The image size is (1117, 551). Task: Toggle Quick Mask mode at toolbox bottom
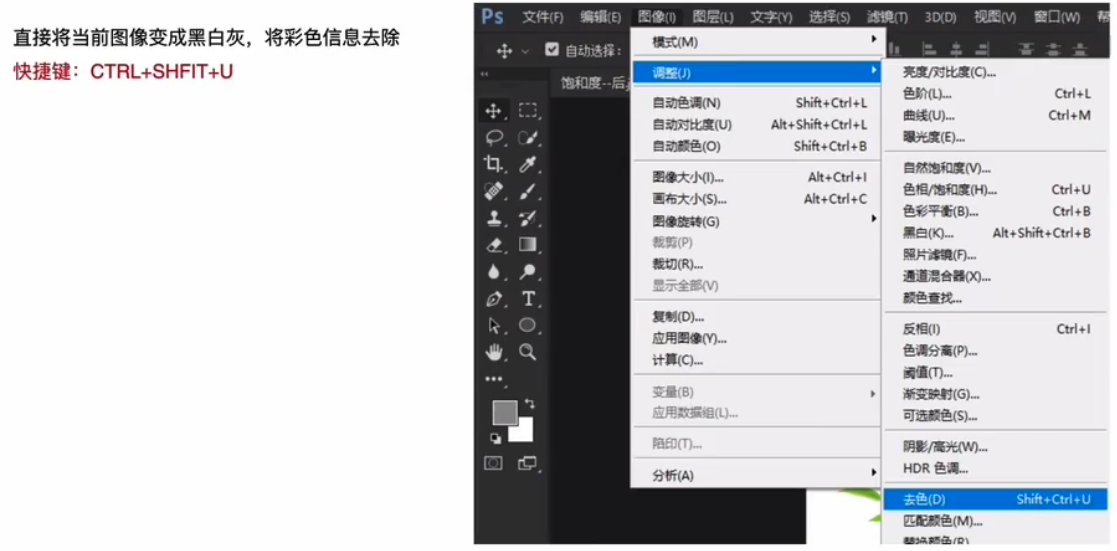[493, 463]
